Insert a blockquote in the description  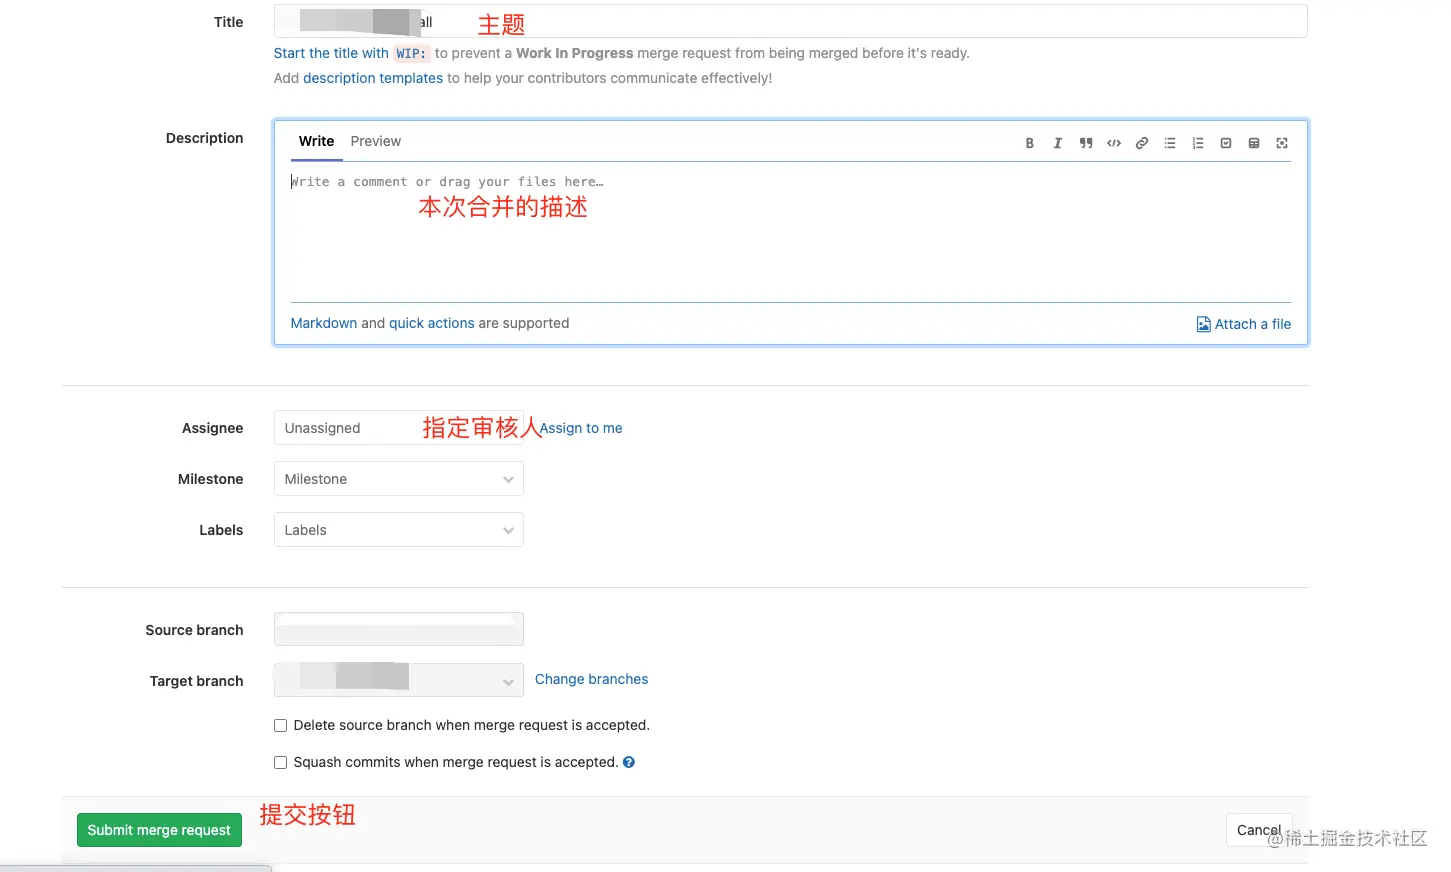coord(1085,143)
